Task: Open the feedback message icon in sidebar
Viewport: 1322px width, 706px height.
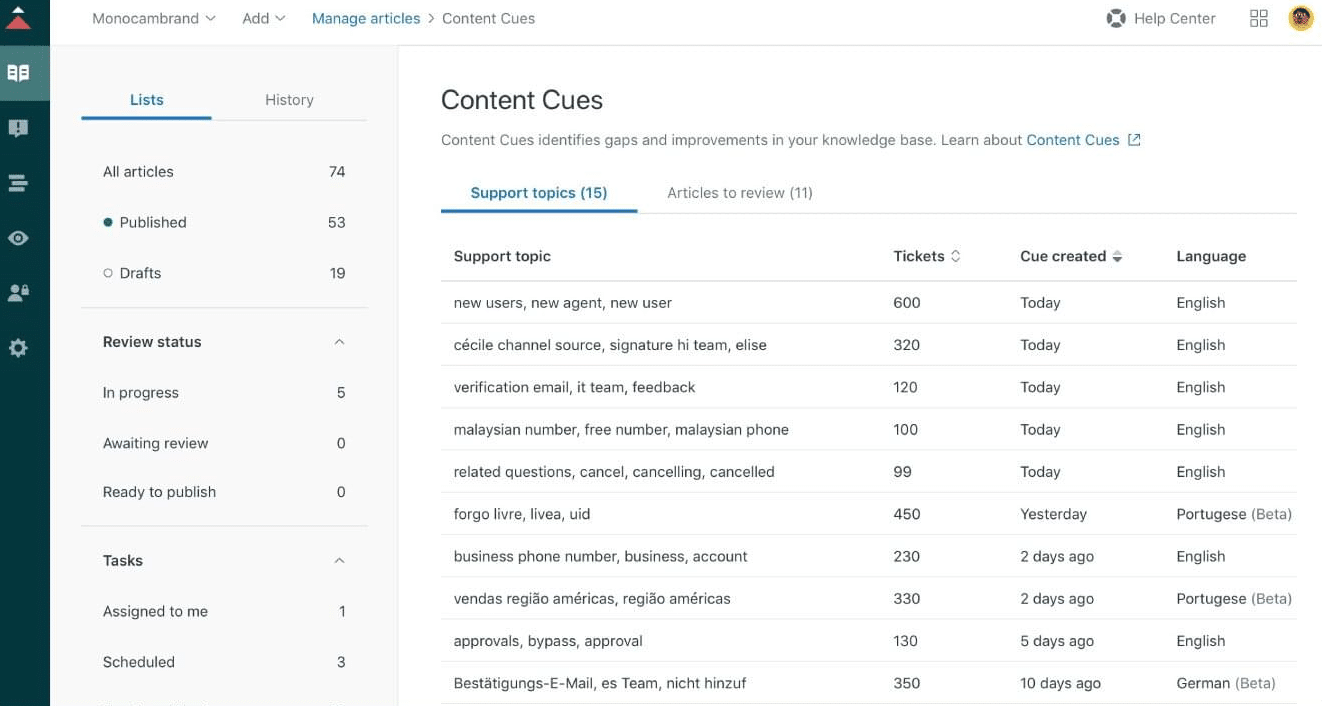Action: click(24, 127)
